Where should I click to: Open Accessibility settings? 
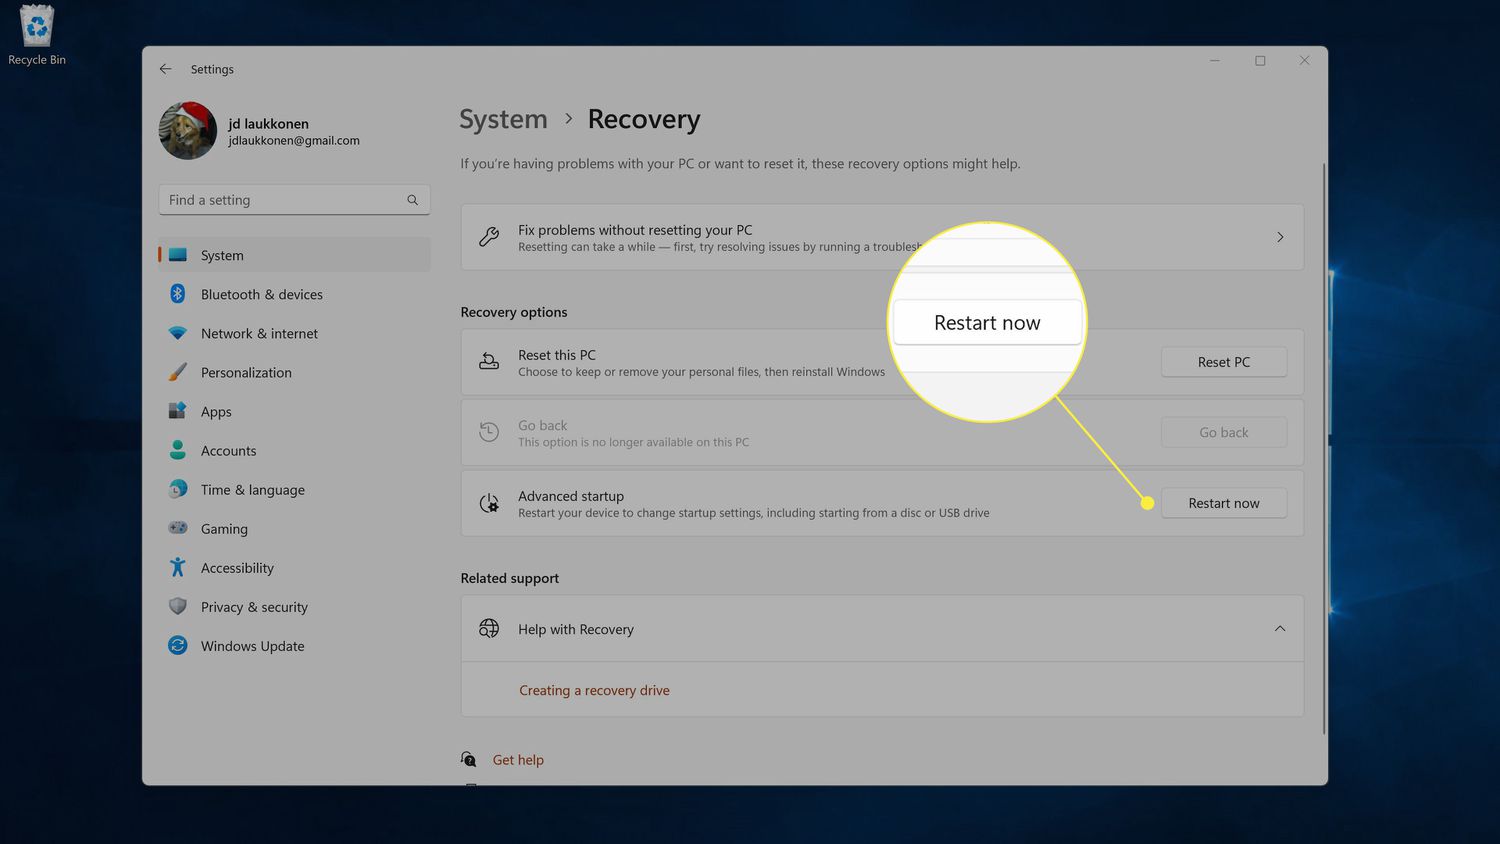237,568
